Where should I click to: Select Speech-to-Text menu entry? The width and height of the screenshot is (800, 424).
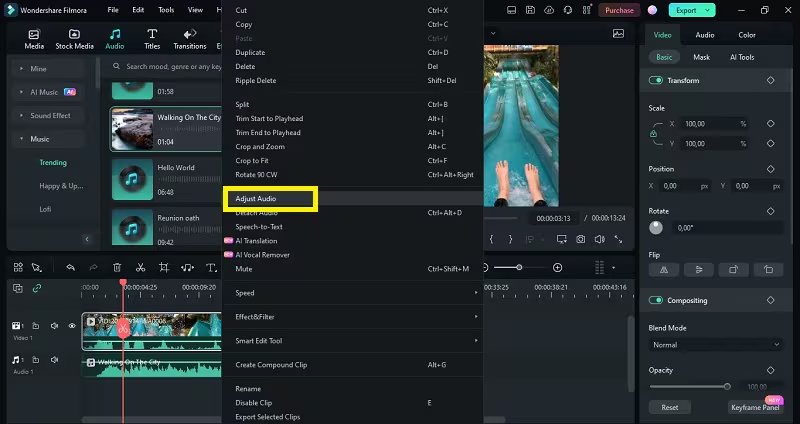(353, 227)
